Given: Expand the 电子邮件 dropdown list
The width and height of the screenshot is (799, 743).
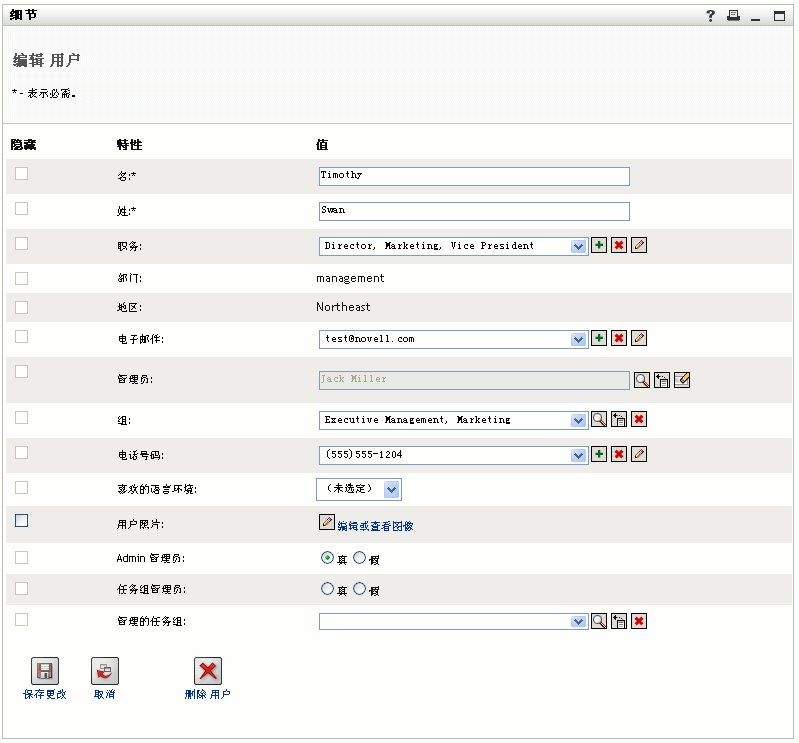Looking at the screenshot, I should [578, 339].
